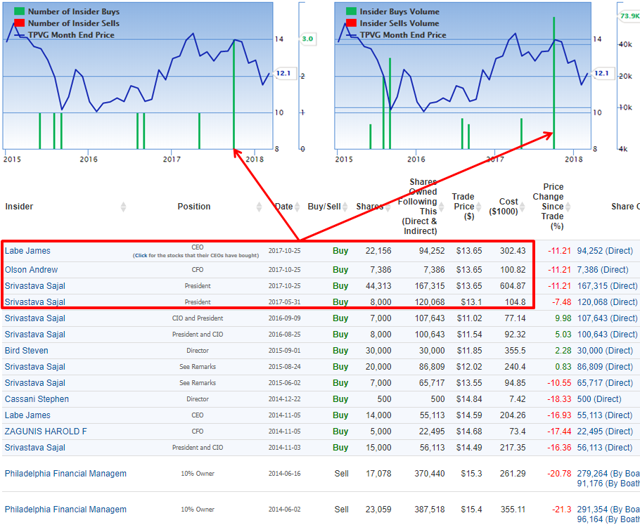Open Cassani Stephen insider link

click(37, 399)
